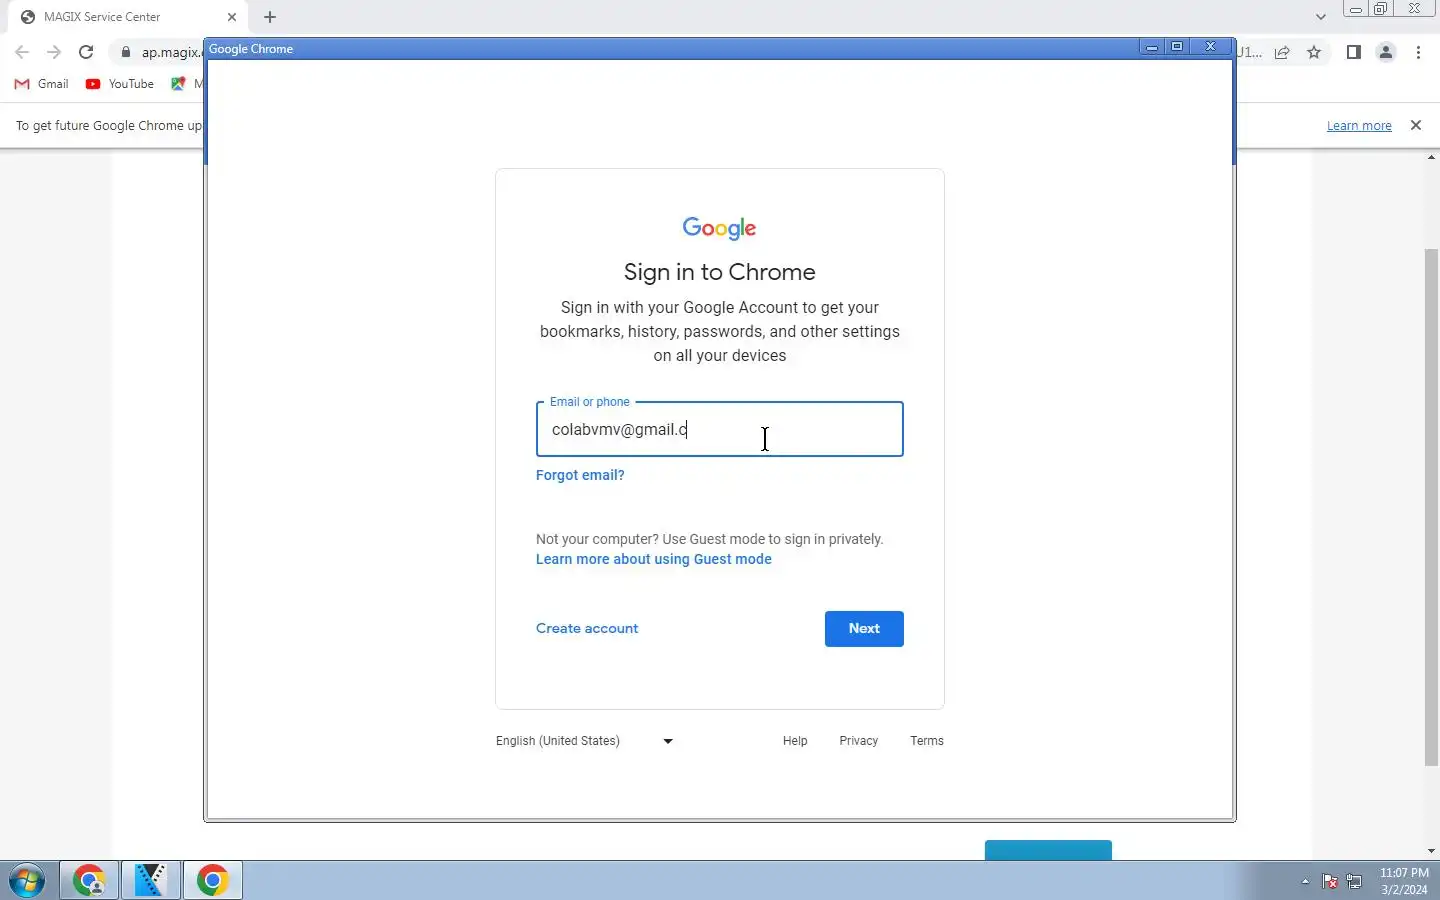Open the Terms link in footer
1440x900 pixels.
[927, 741]
